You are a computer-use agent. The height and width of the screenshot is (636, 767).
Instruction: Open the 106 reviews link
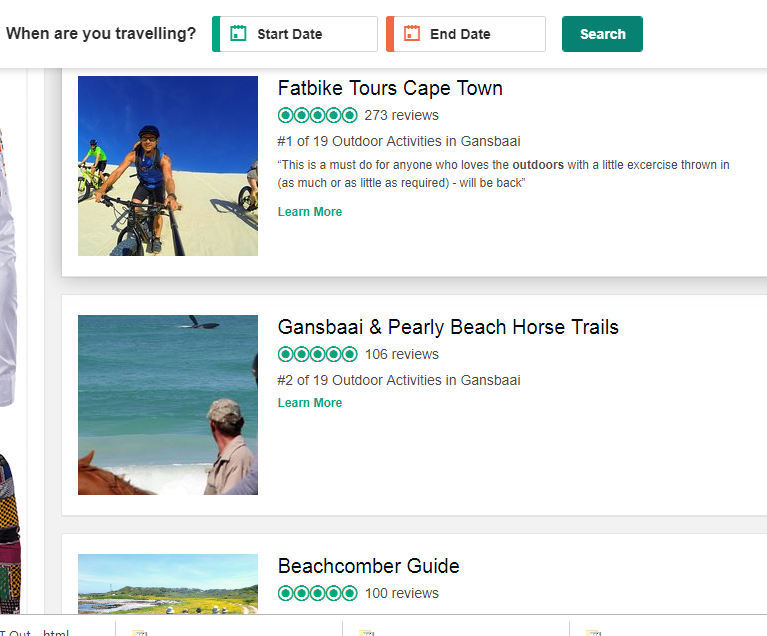(x=401, y=354)
